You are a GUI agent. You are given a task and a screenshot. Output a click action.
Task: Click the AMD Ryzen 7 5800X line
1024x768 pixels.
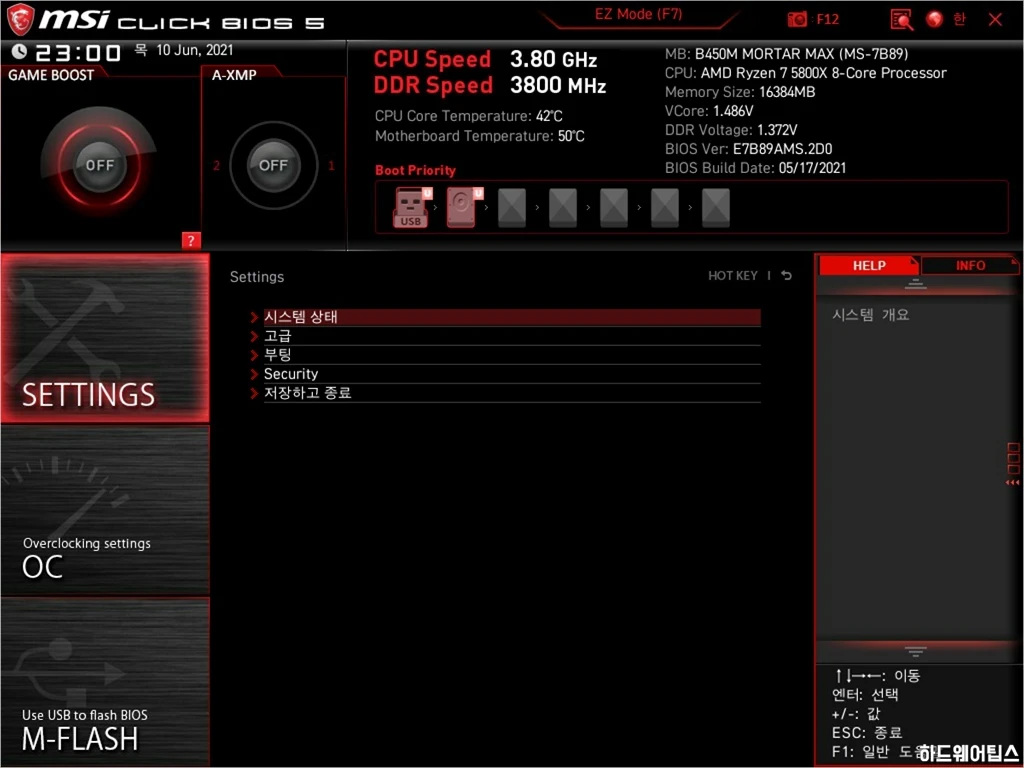click(805, 73)
